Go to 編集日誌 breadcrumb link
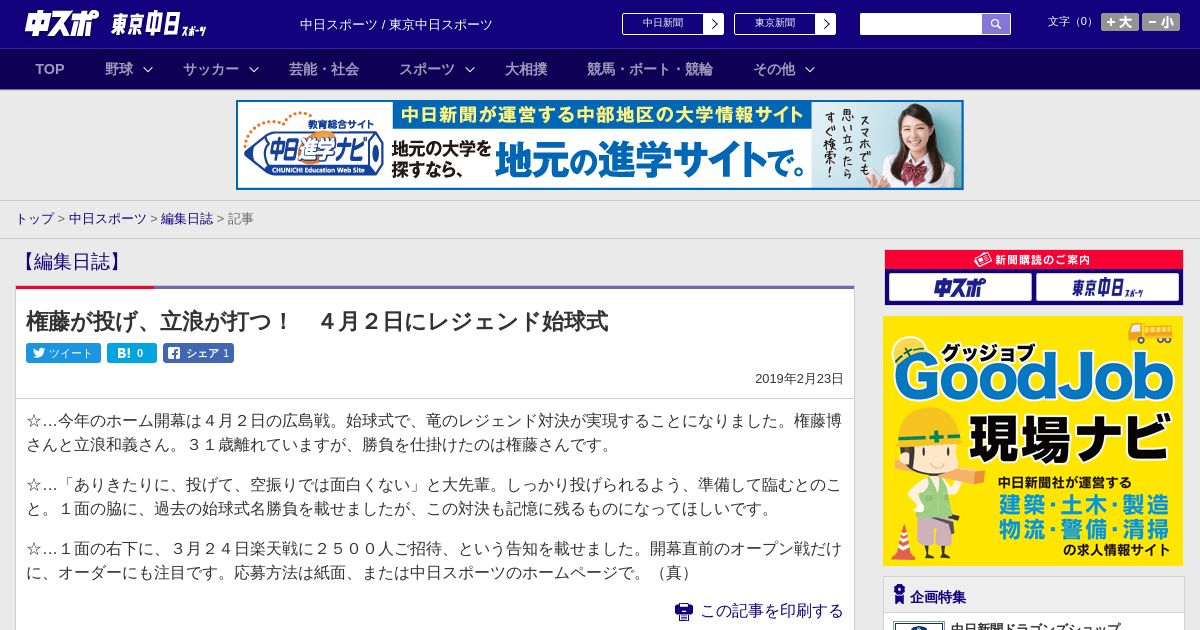This screenshot has height=630, width=1200. 187,218
